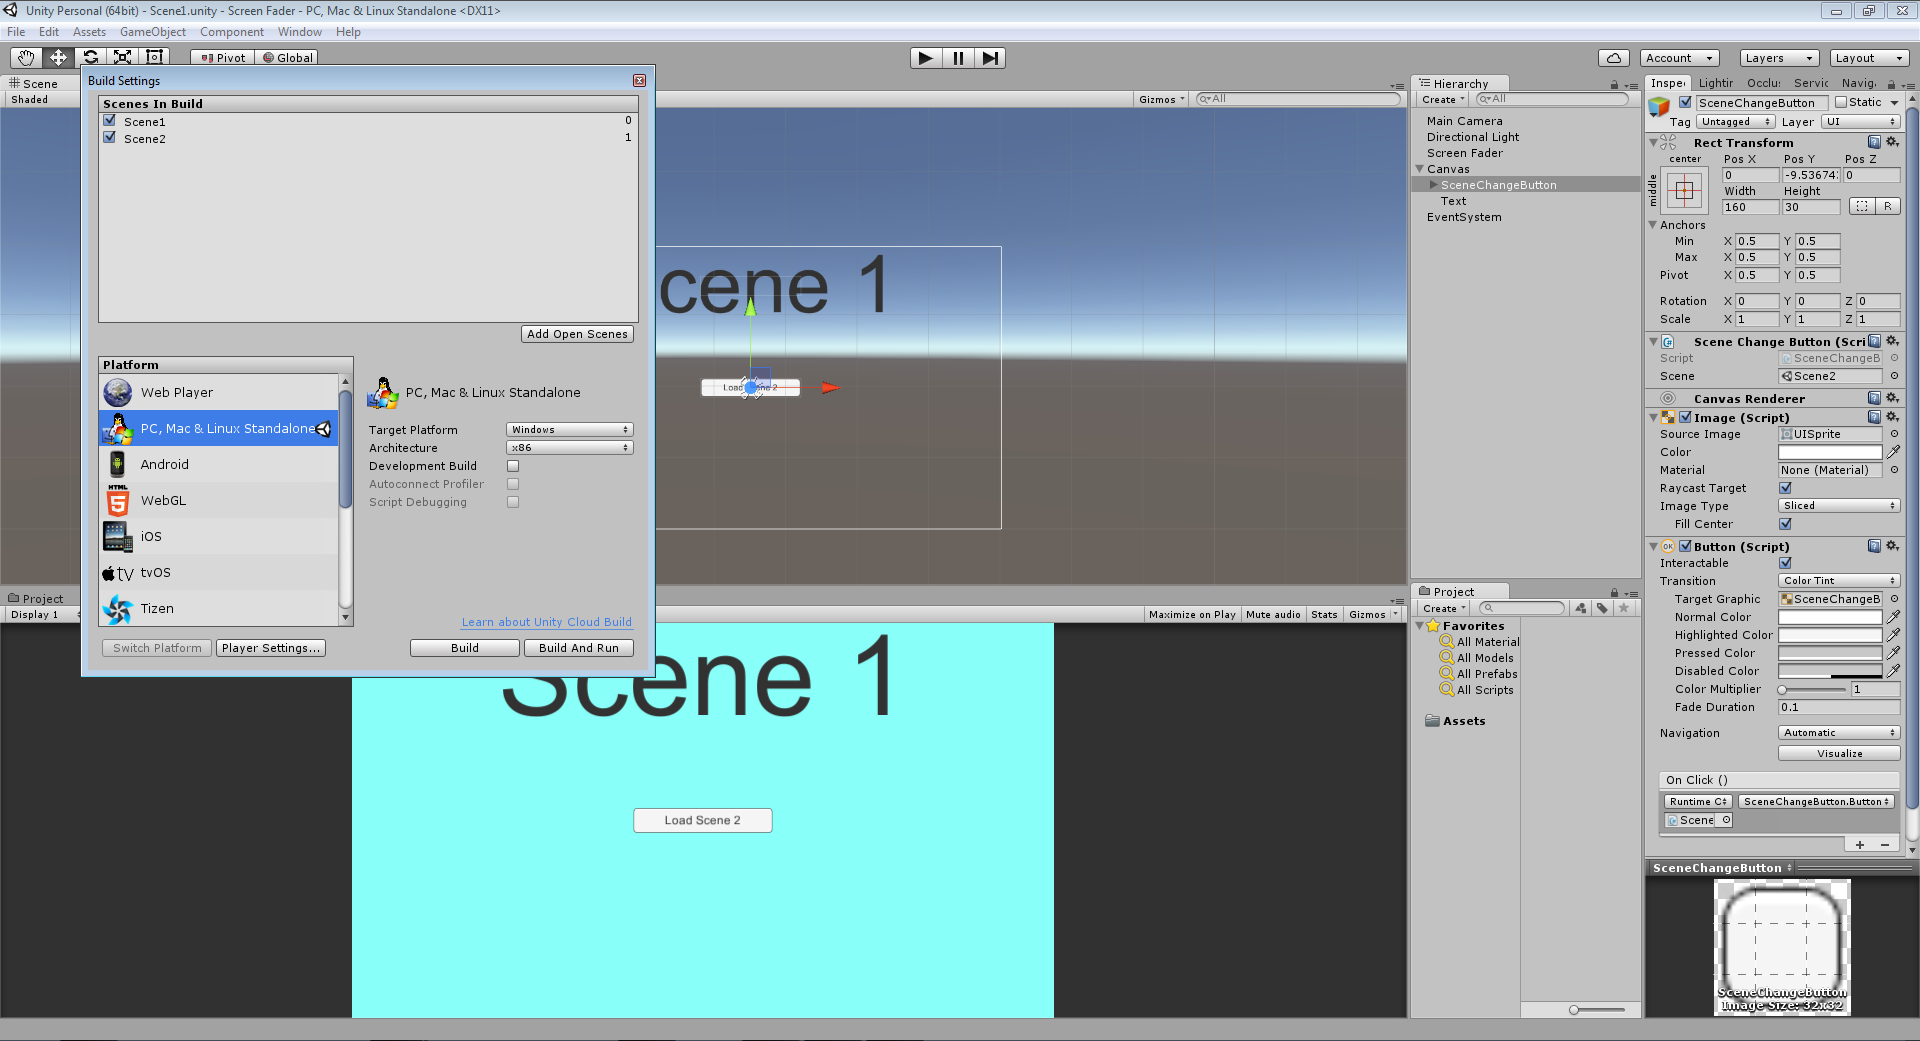Toggle Maximize on Play
Image resolution: width=1920 pixels, height=1041 pixels.
tap(1192, 614)
